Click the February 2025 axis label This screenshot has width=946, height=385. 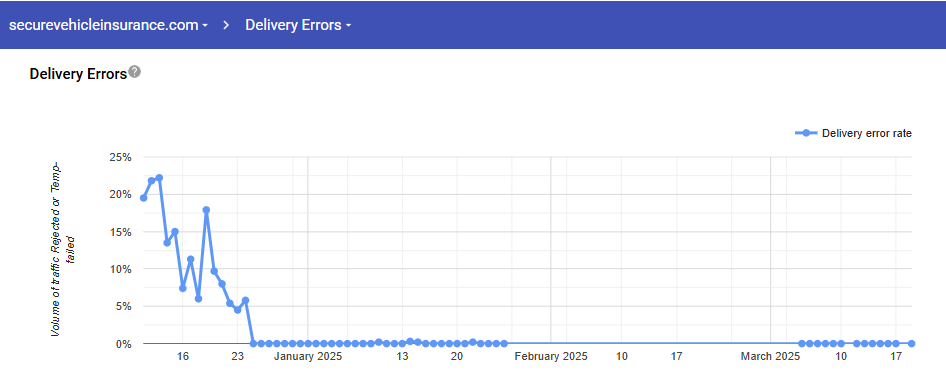click(x=550, y=357)
